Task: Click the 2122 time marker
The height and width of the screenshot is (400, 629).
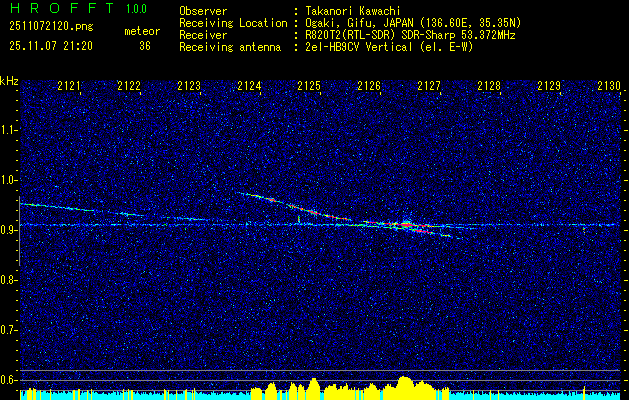Action: pyautogui.click(x=129, y=86)
